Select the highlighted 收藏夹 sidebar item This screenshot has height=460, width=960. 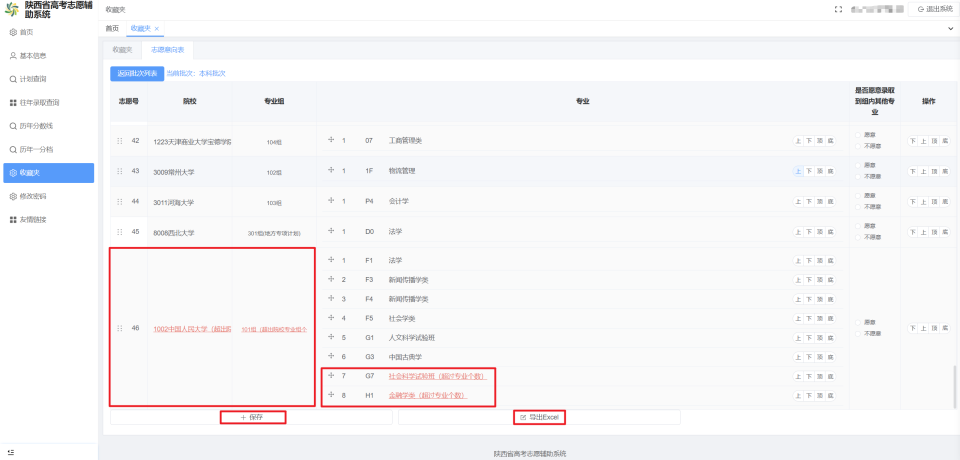tap(48, 173)
